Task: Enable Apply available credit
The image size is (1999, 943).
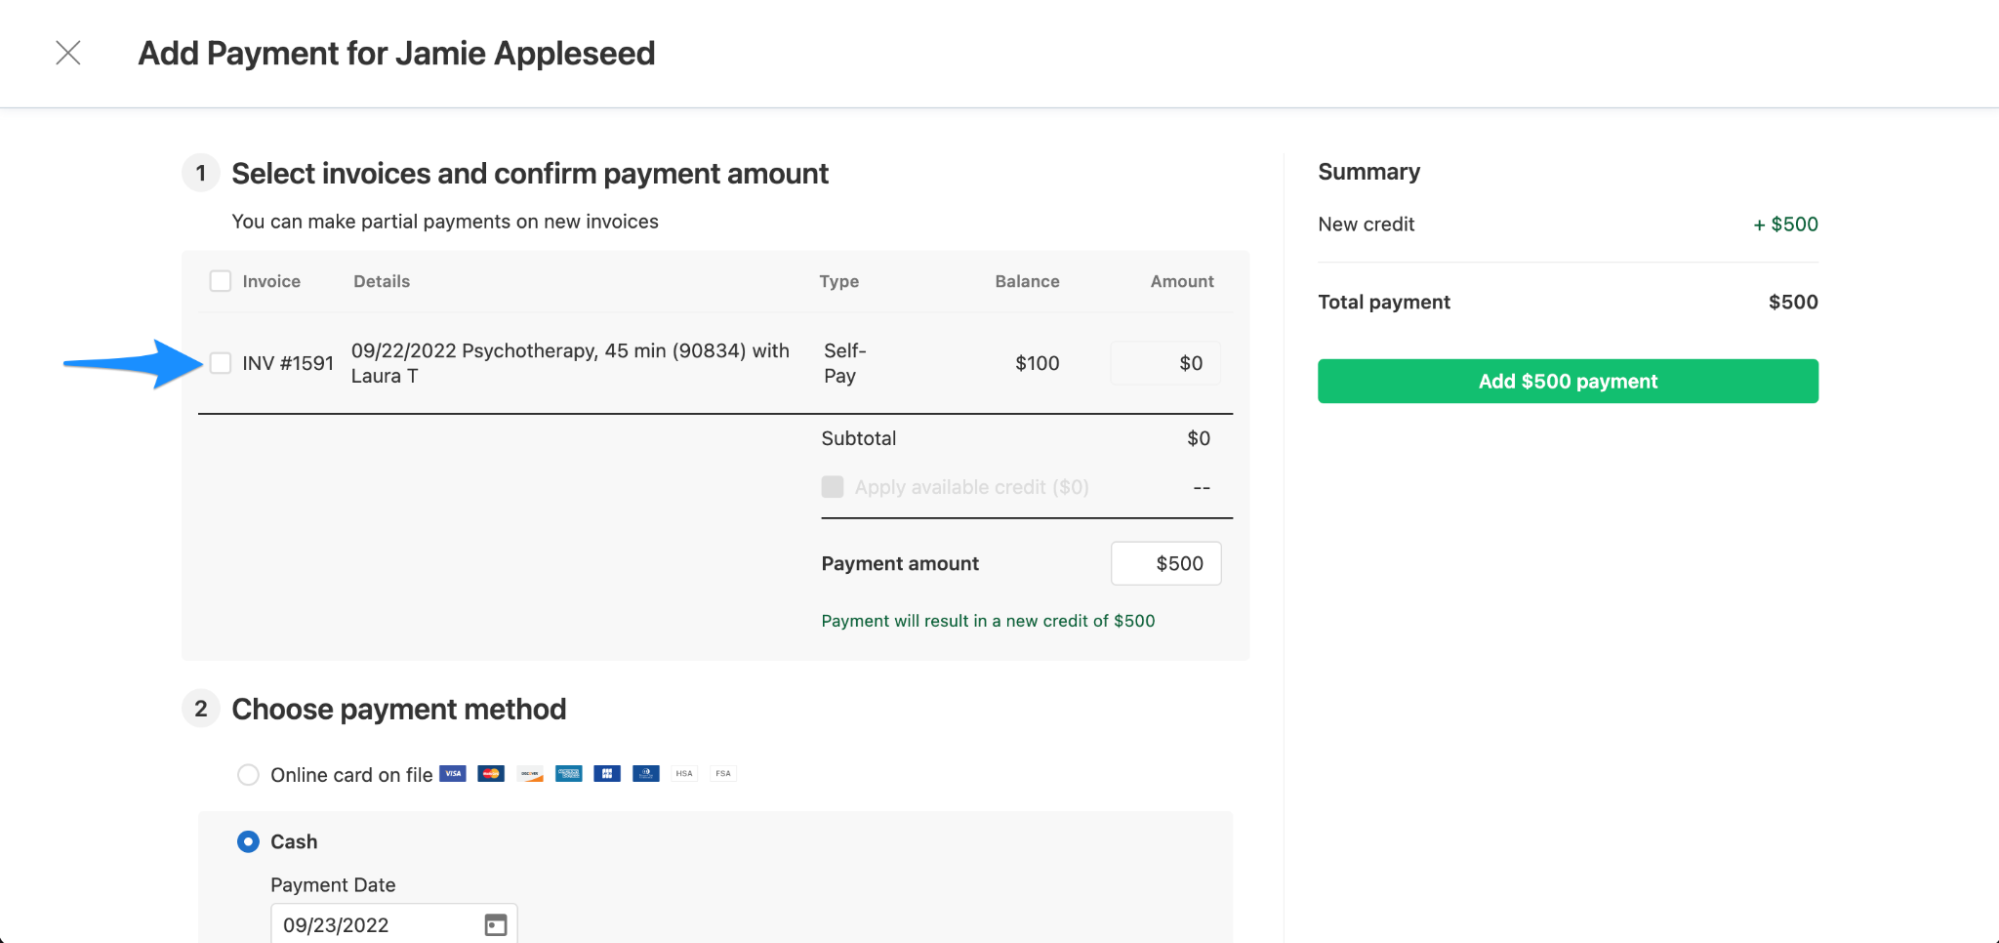Action: coord(832,487)
